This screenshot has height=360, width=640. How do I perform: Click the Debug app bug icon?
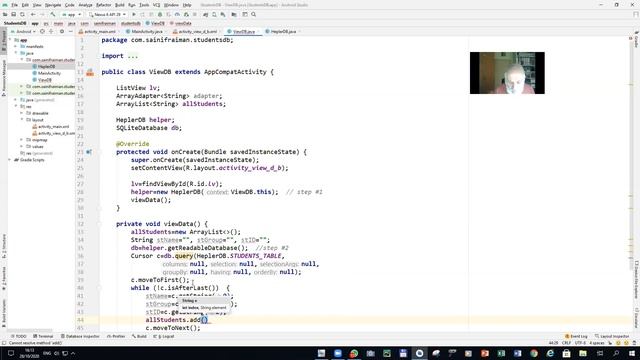click(160, 14)
